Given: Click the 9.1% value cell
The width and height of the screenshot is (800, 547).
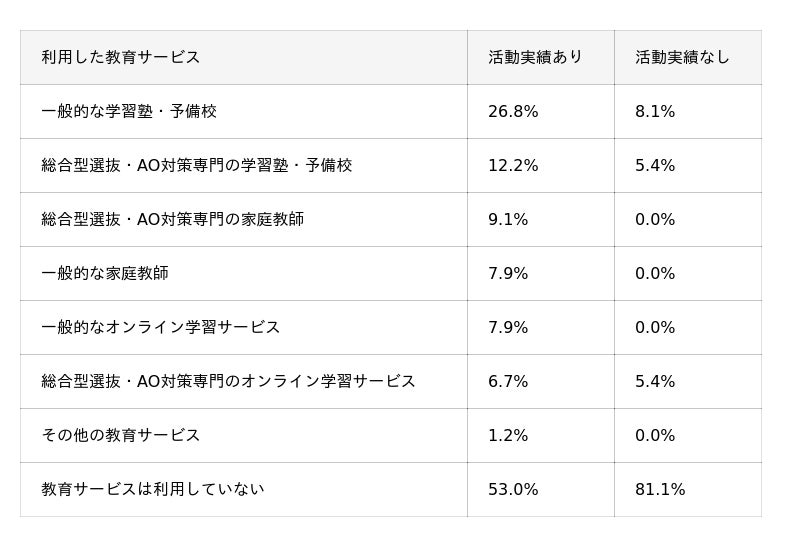Looking at the screenshot, I should [x=508, y=220].
